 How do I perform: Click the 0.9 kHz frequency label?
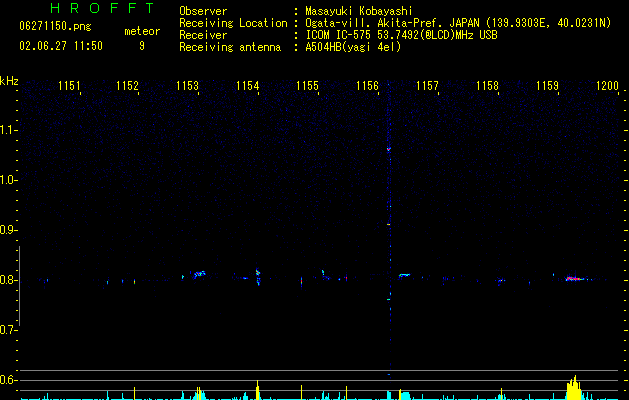click(x=8, y=230)
